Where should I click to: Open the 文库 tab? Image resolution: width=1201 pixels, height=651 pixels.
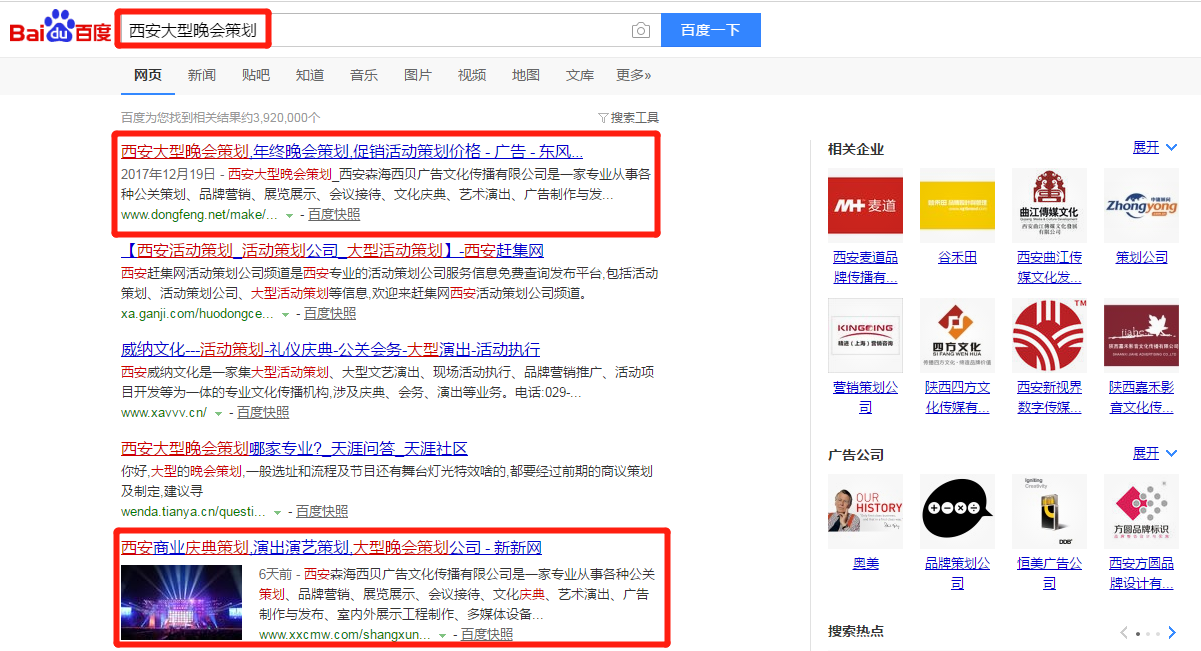click(x=580, y=75)
